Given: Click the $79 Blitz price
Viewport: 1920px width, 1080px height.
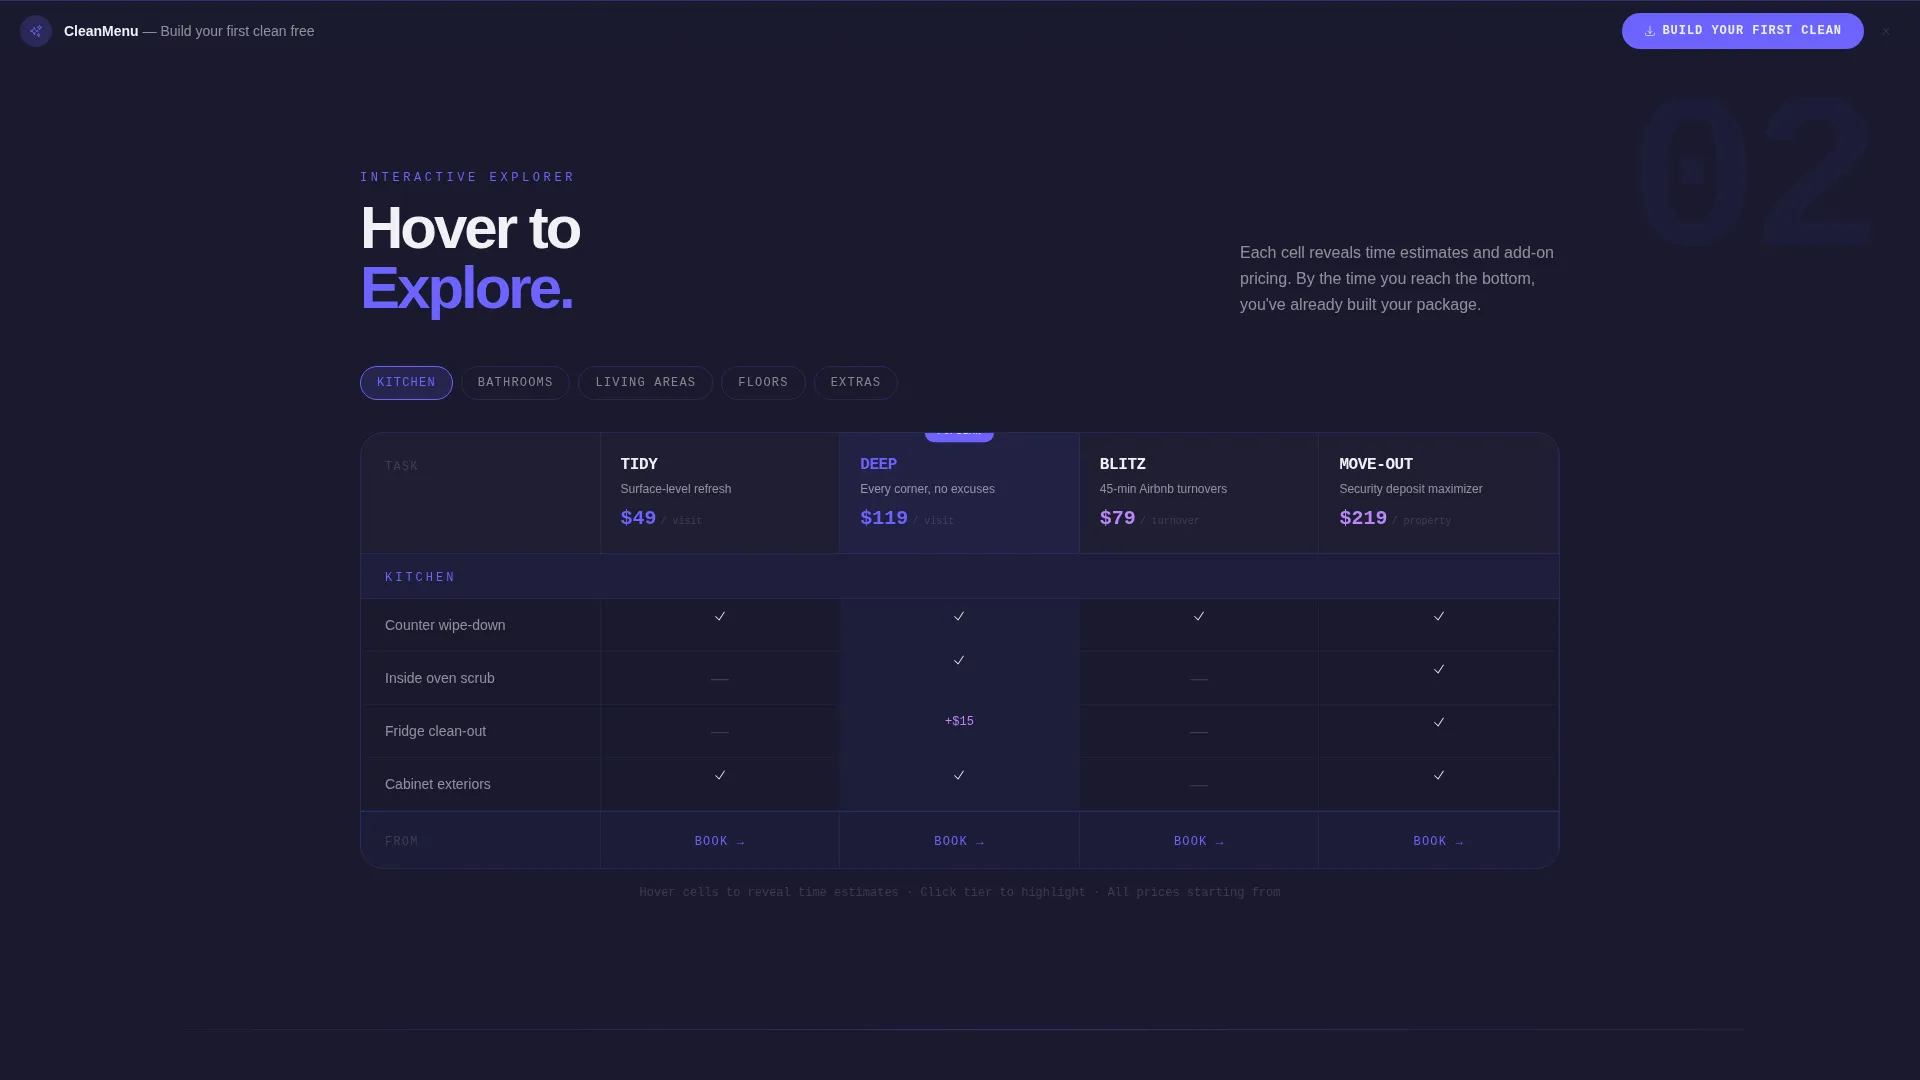Looking at the screenshot, I should coord(1117,519).
